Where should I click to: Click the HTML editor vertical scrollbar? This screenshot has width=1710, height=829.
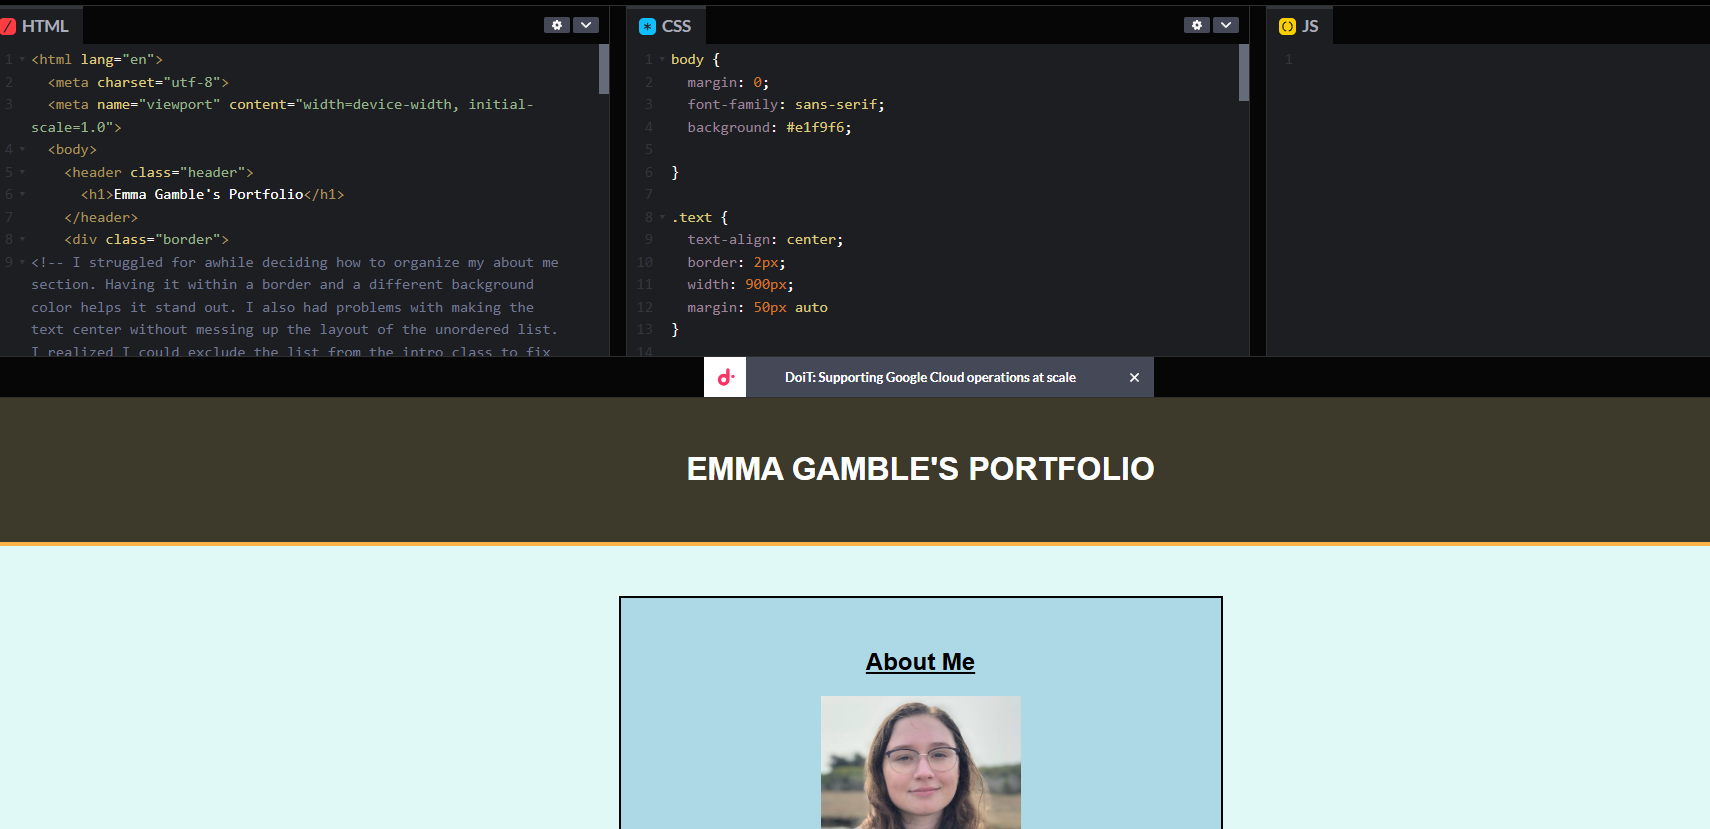point(604,69)
